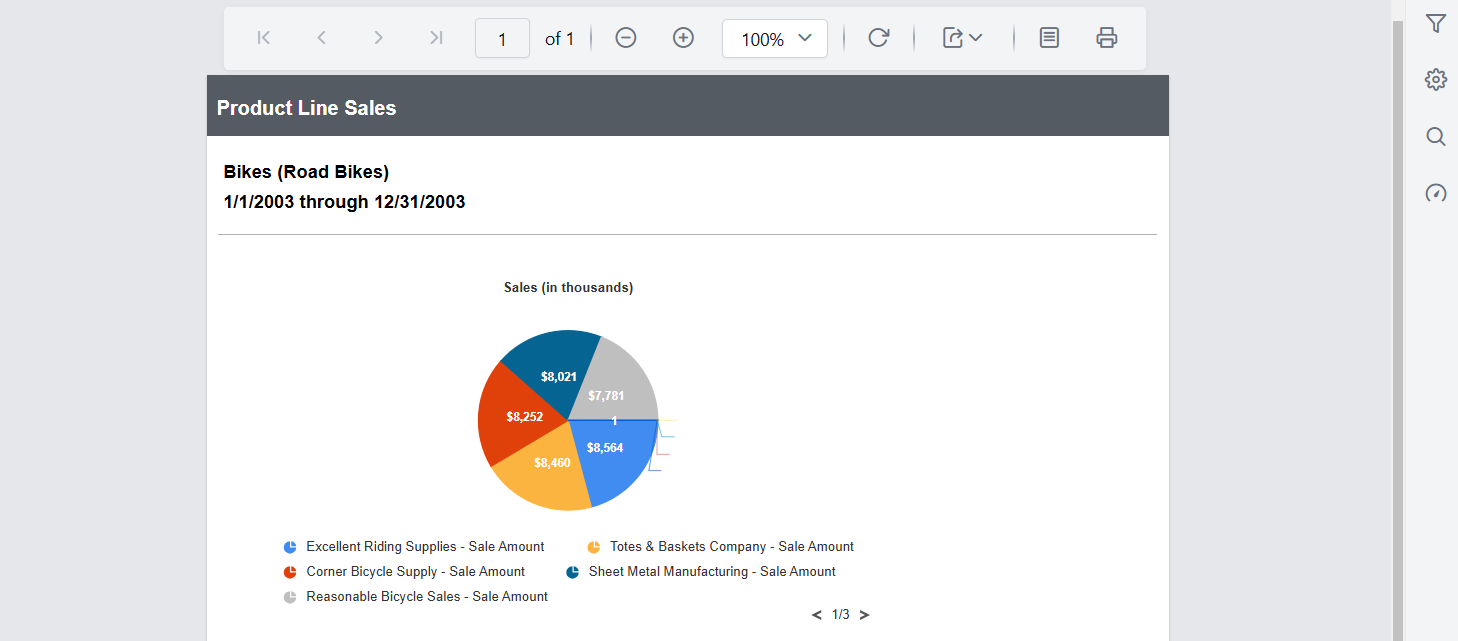Go to the previous chart page
This screenshot has width=1458, height=641.
[816, 614]
